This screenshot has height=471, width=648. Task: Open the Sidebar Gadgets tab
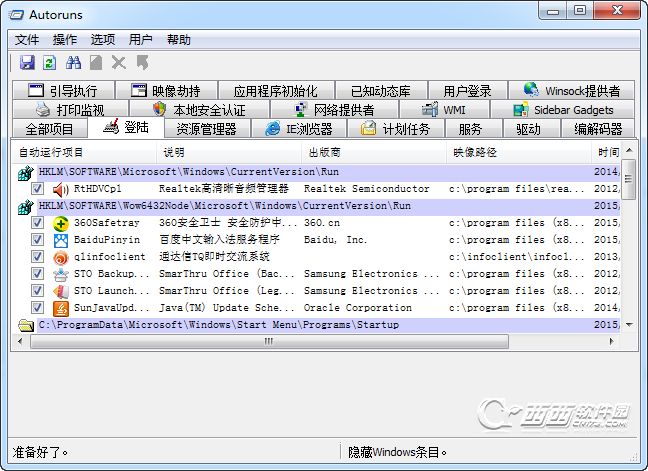(x=562, y=110)
